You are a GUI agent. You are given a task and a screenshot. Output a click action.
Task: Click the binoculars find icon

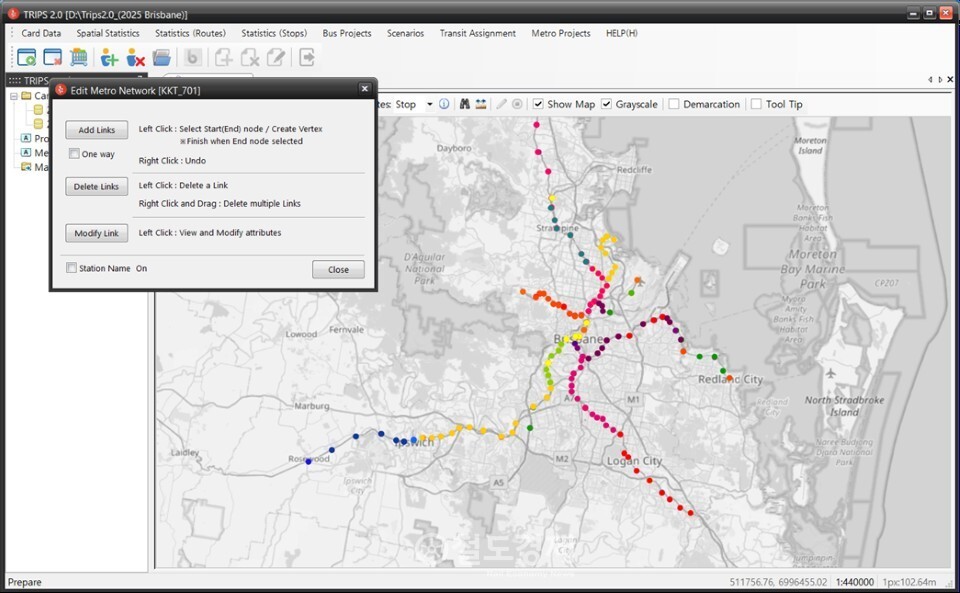tap(465, 104)
